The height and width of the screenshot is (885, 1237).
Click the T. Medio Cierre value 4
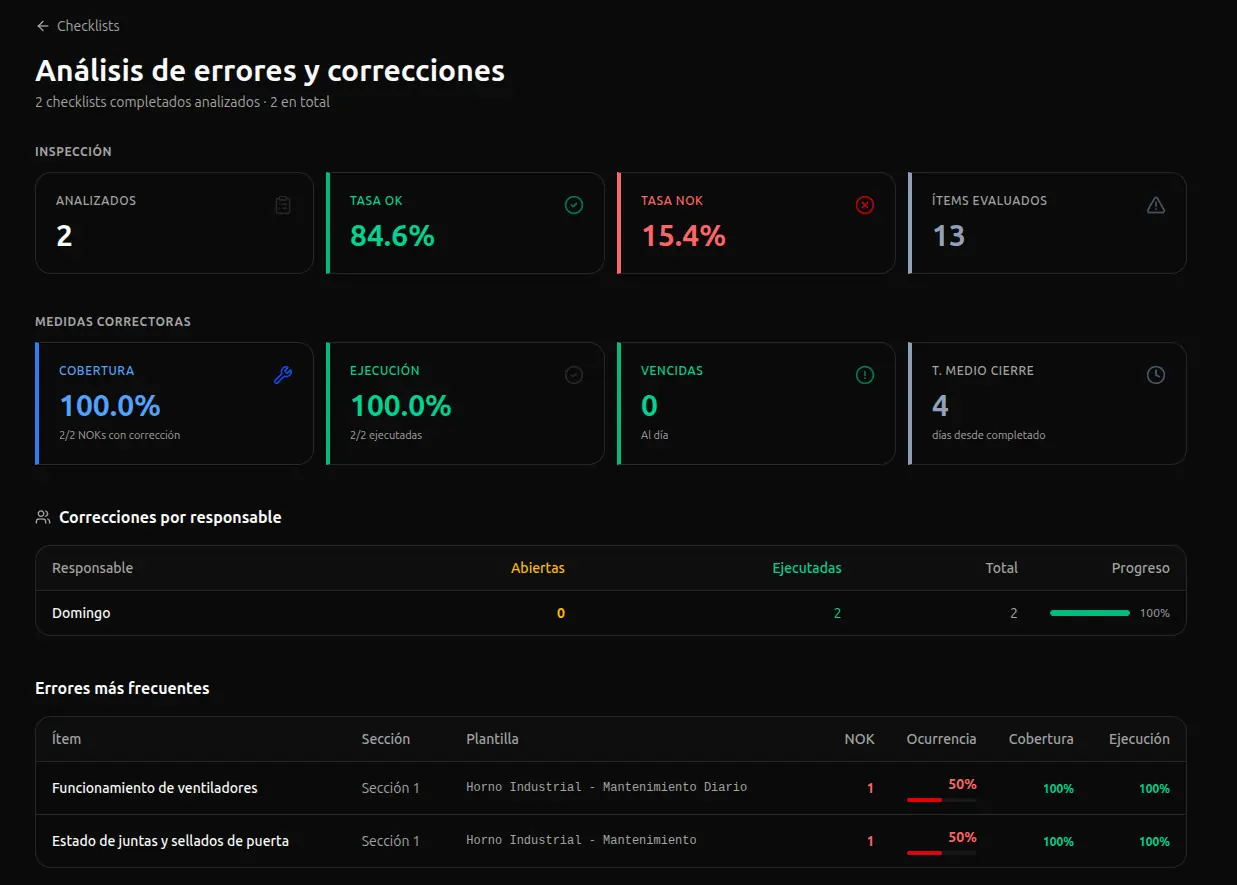pos(940,406)
